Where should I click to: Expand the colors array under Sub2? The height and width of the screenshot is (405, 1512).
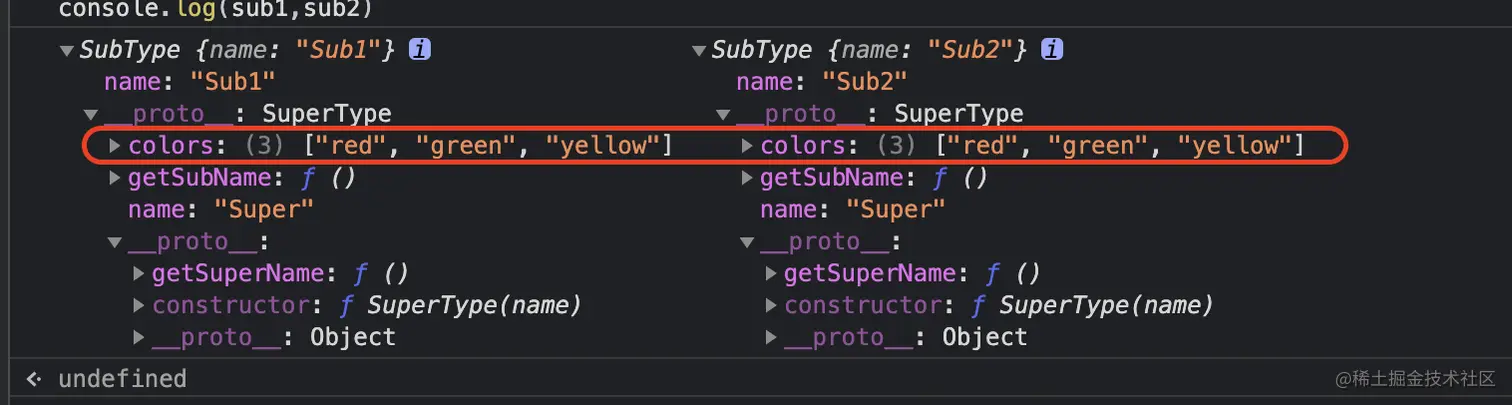747,146
